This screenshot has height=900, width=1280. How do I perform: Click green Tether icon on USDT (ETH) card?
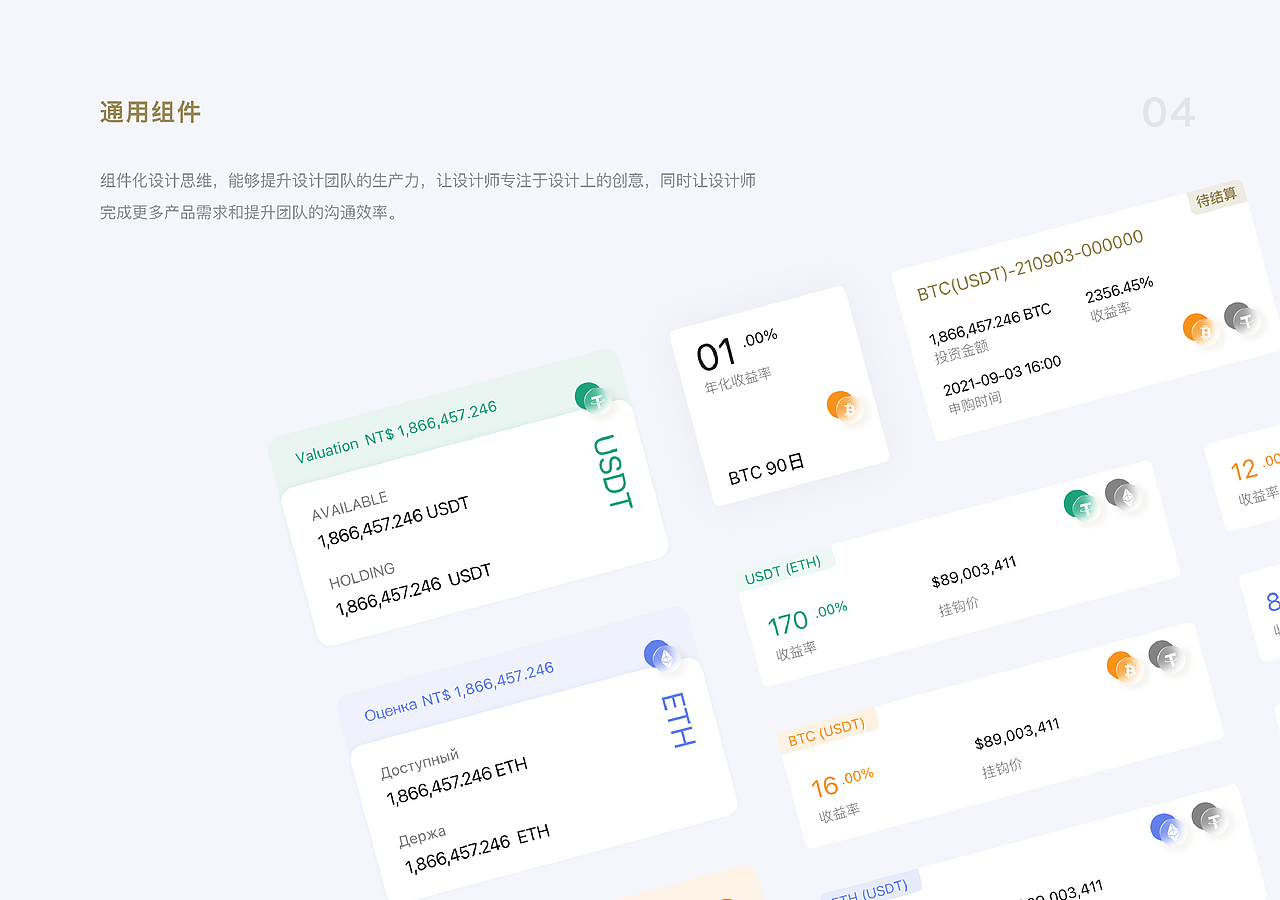(1082, 506)
